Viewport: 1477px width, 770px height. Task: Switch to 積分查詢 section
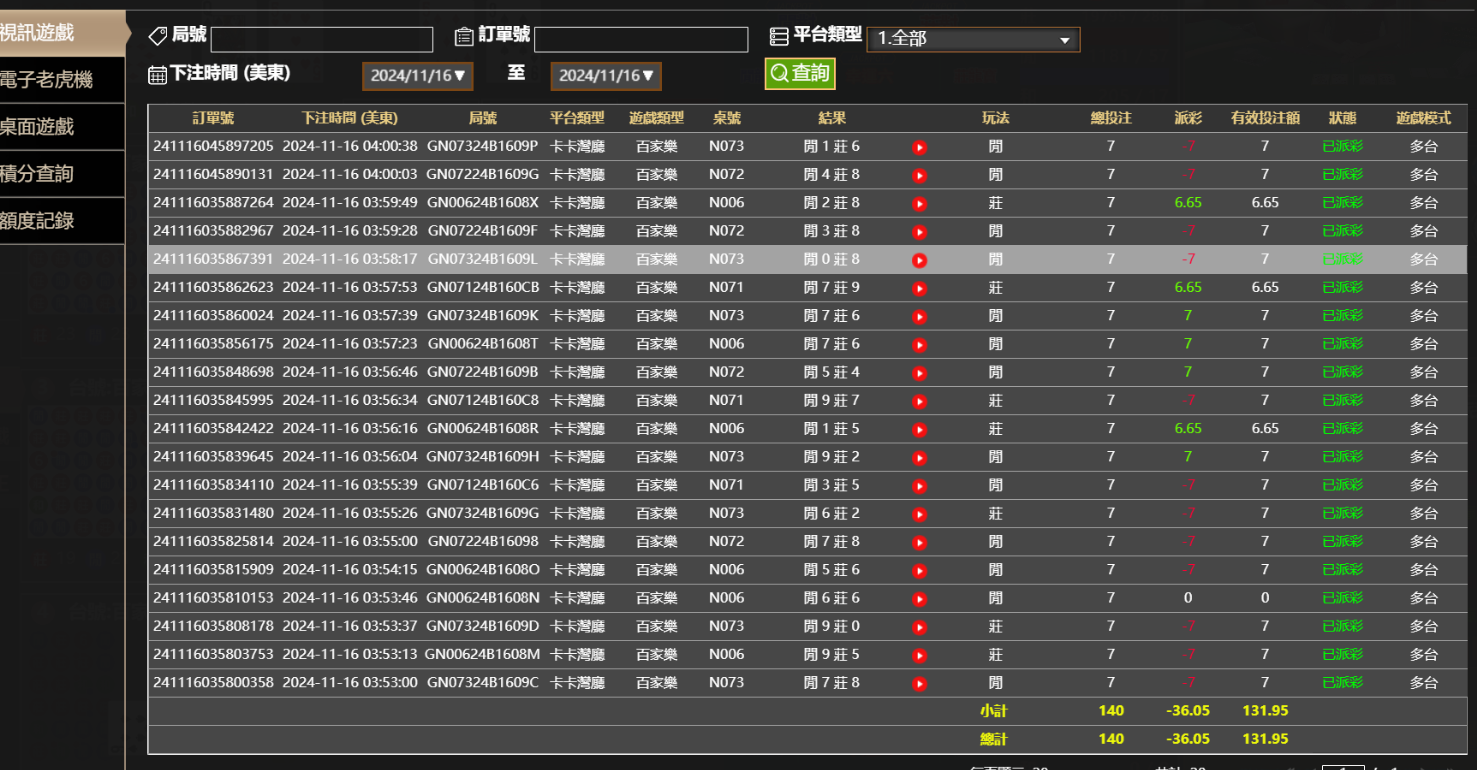coord(58,174)
